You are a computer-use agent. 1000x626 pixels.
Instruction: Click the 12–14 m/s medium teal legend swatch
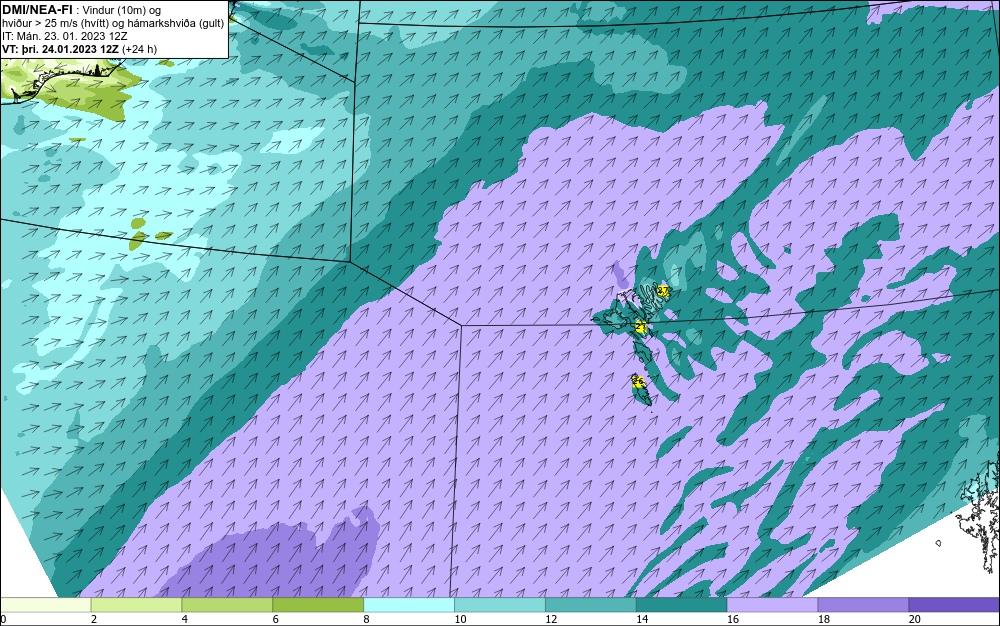click(x=591, y=605)
